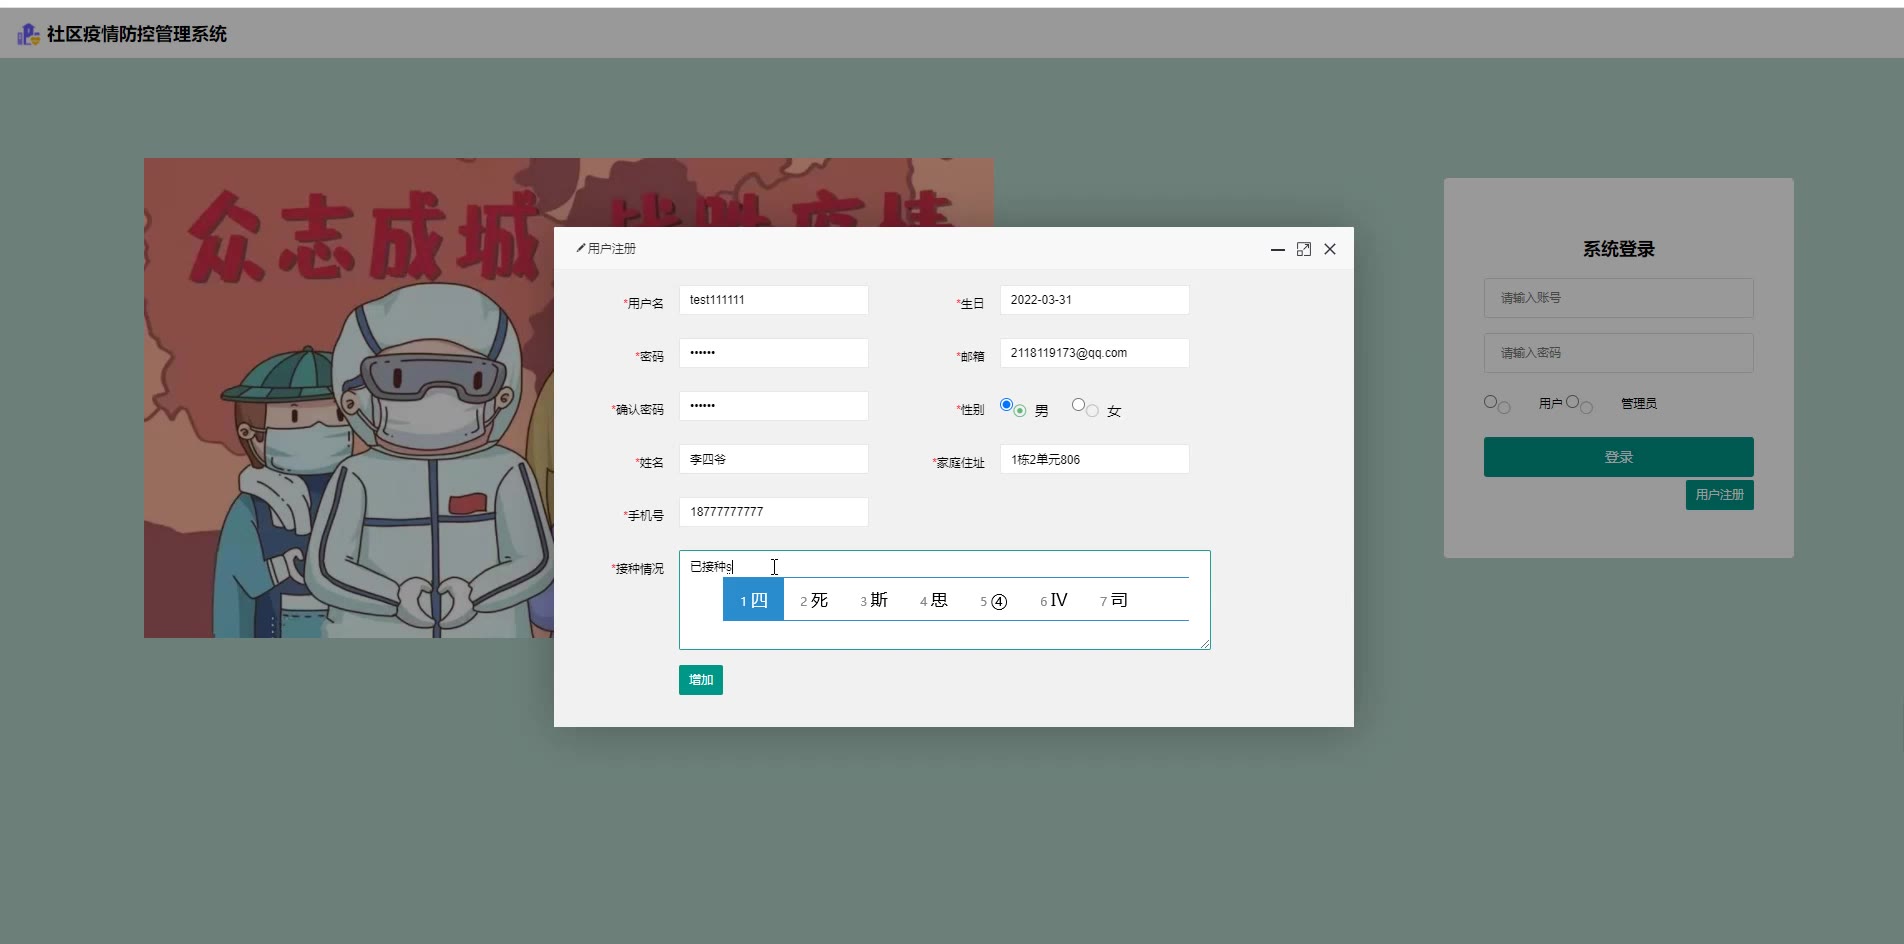This screenshot has height=944, width=1904.
Task: Focus the 用户名 field containing test111111
Action: [x=774, y=300]
